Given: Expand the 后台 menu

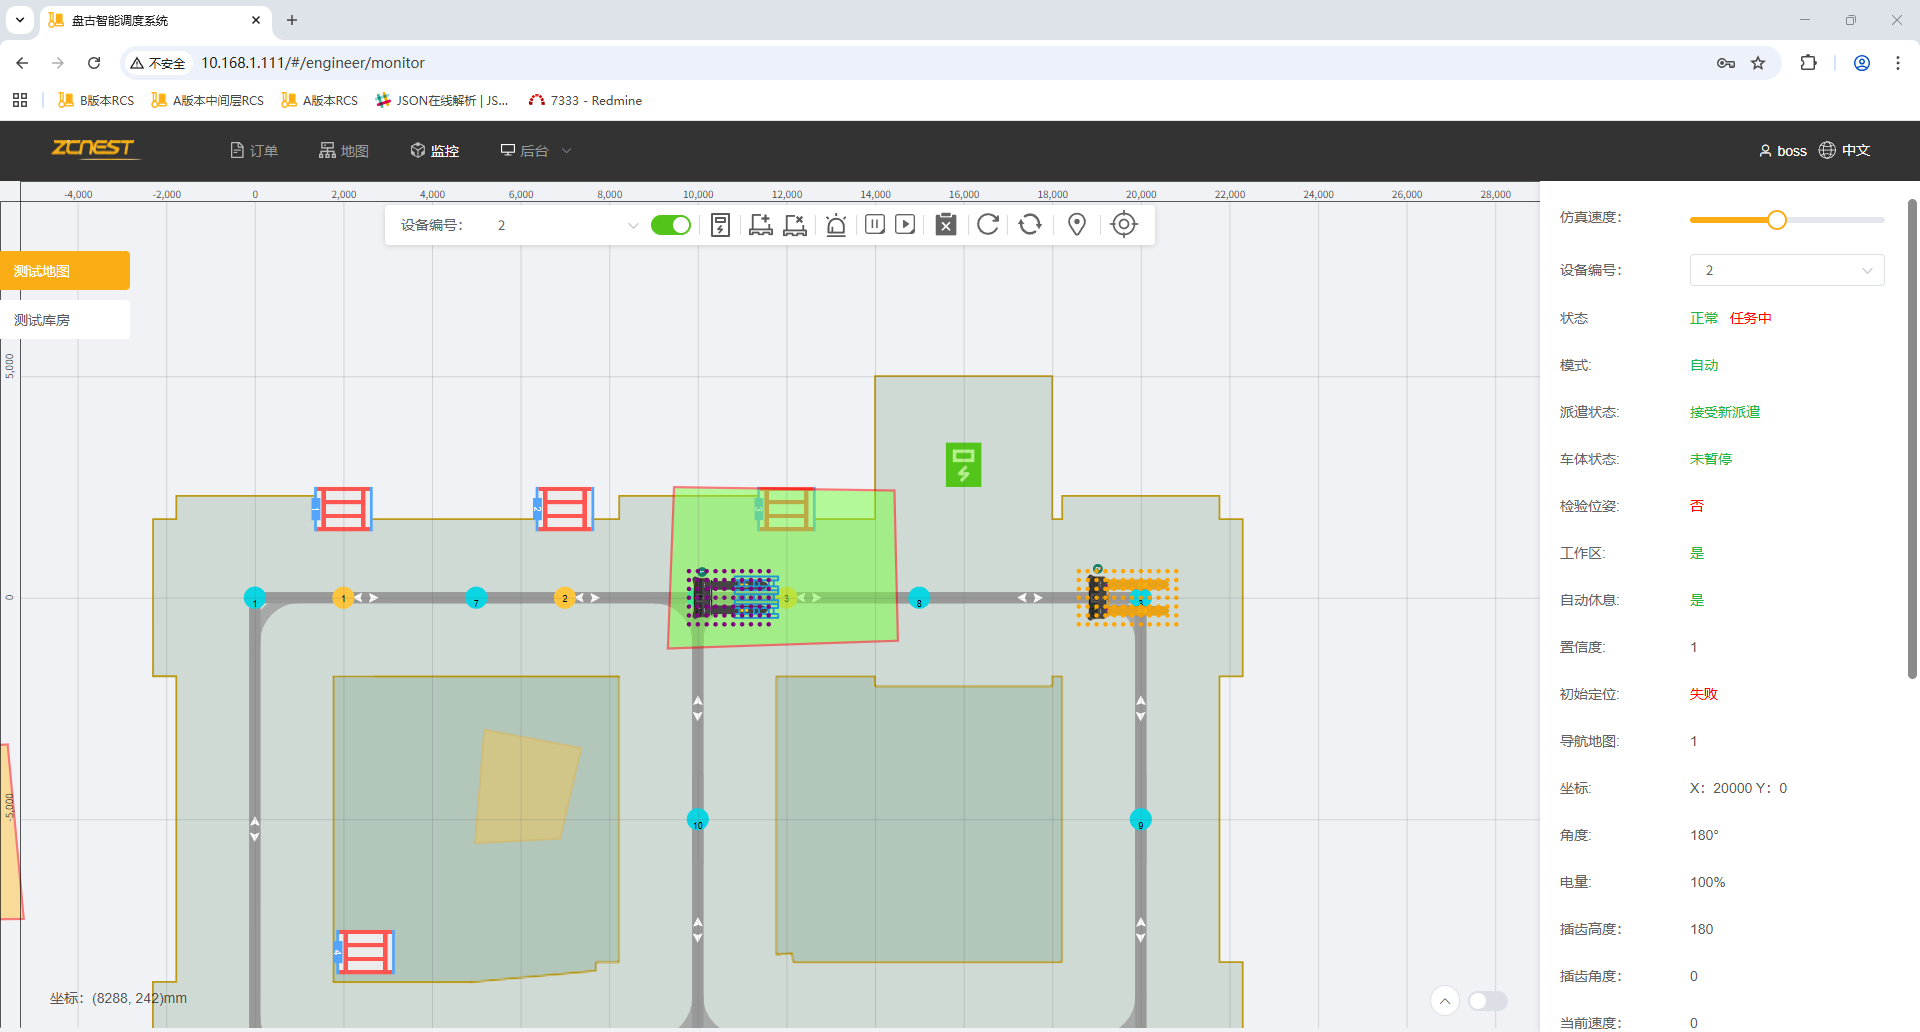Looking at the screenshot, I should (535, 151).
